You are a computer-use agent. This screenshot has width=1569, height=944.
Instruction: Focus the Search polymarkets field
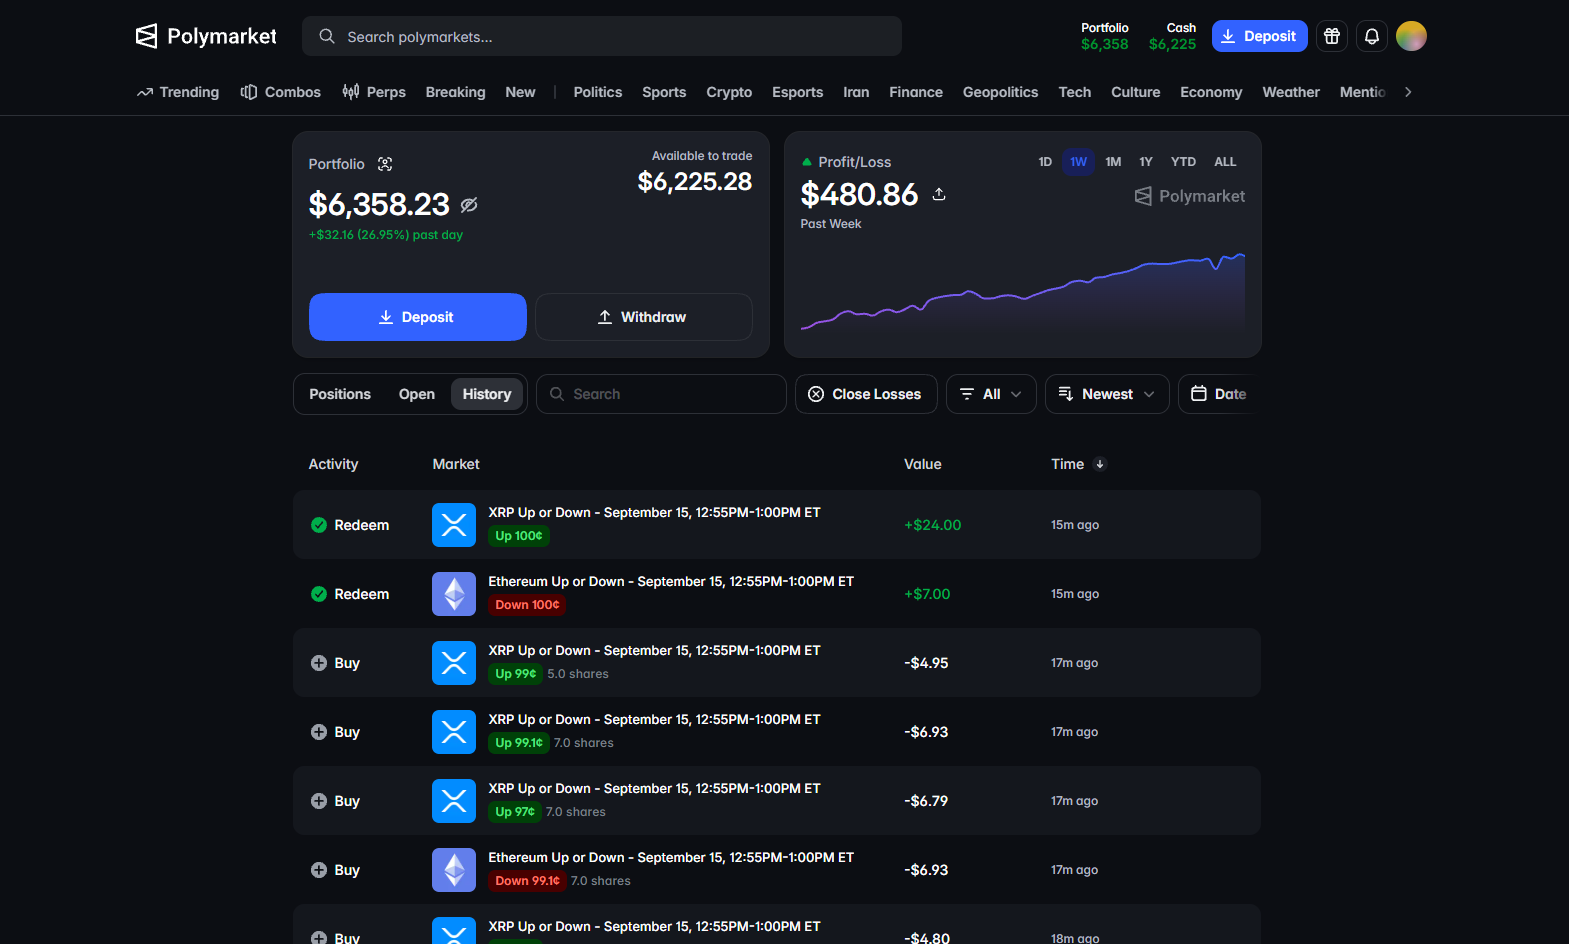(x=602, y=36)
